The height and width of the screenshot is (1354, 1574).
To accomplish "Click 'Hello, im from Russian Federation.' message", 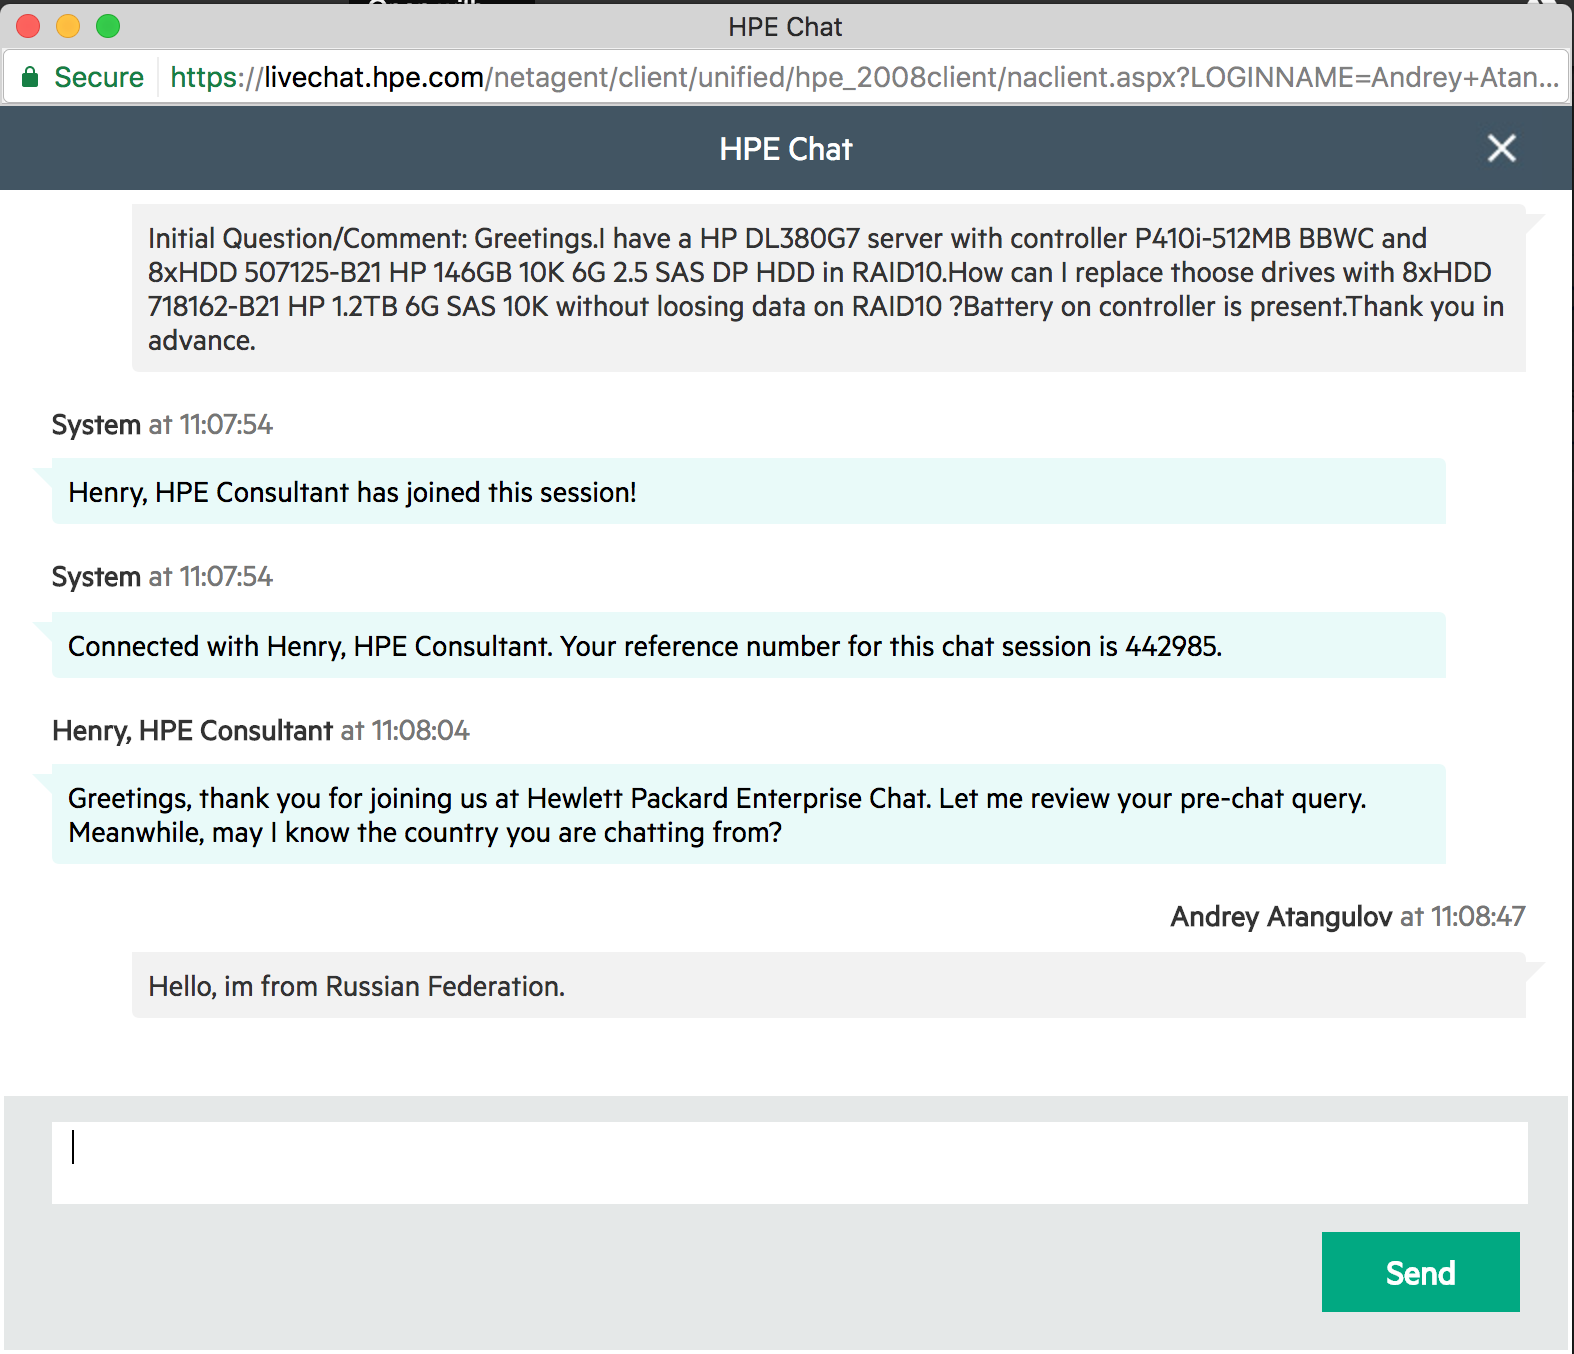I will 829,985.
